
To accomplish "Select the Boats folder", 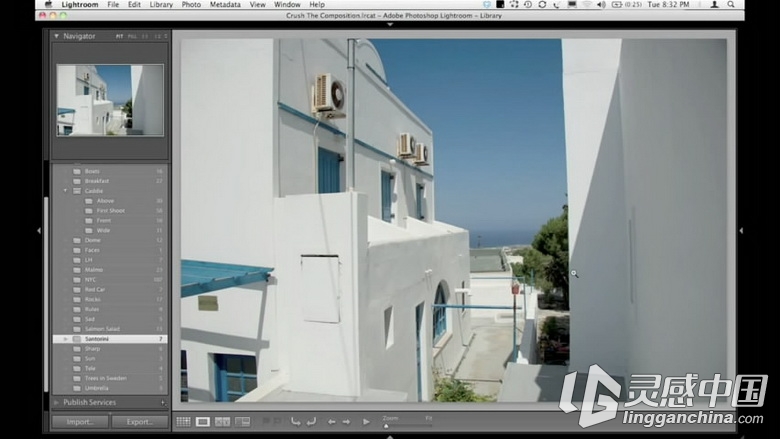I will pyautogui.click(x=110, y=171).
